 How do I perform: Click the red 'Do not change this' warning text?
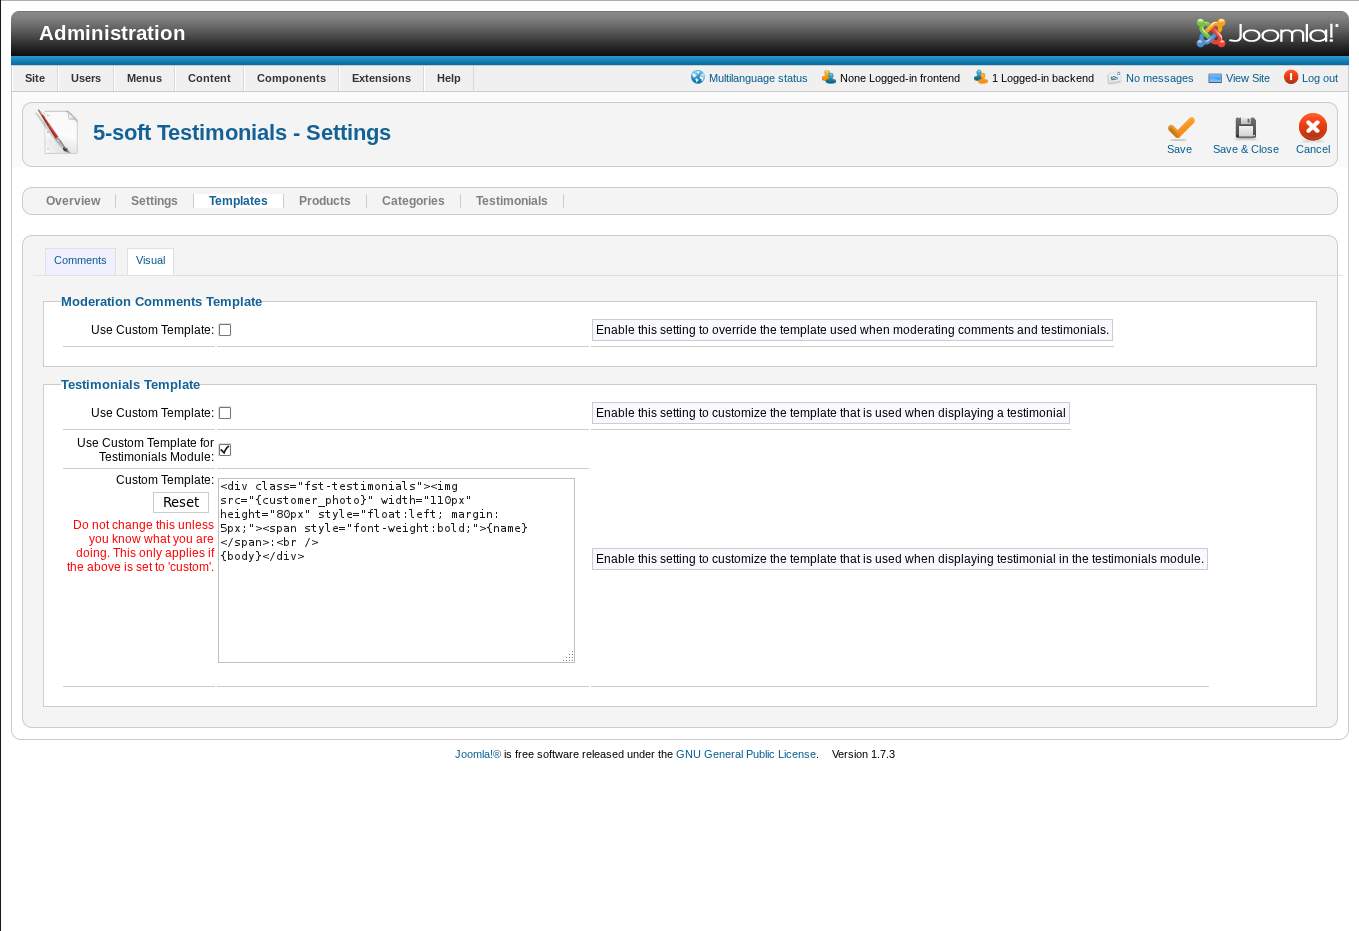click(141, 546)
